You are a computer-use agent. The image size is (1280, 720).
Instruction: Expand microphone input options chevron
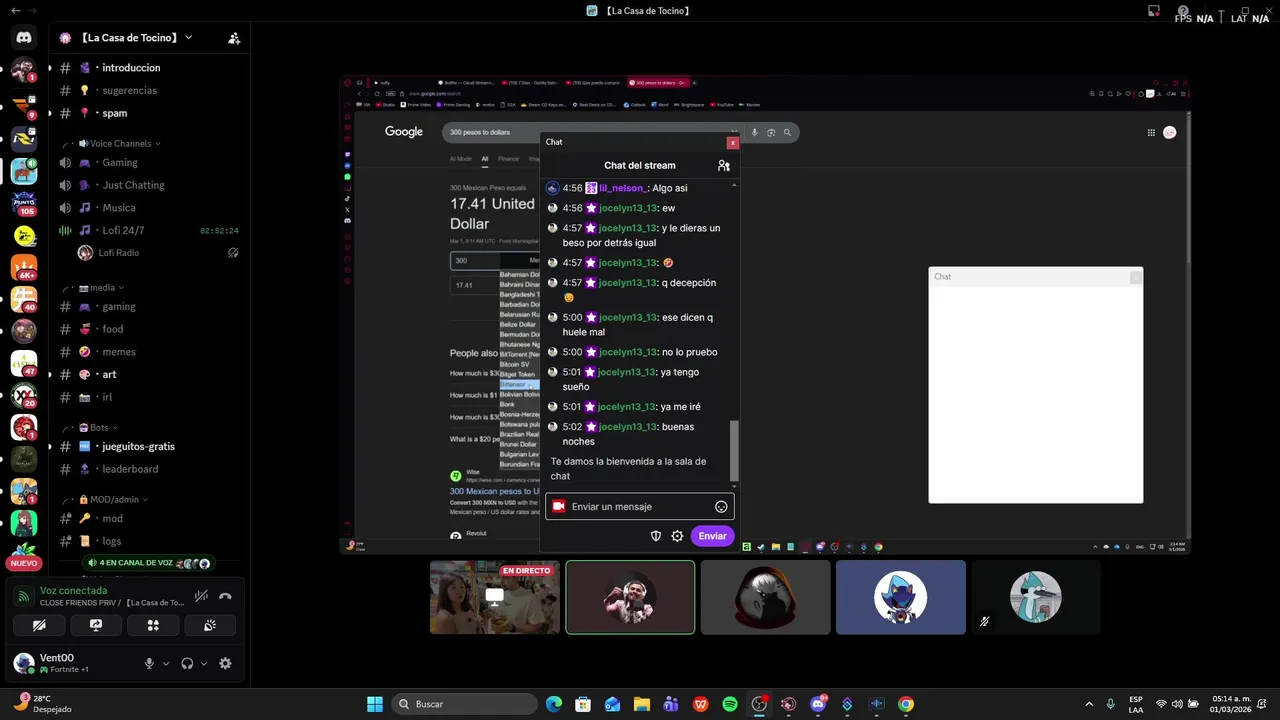point(166,663)
